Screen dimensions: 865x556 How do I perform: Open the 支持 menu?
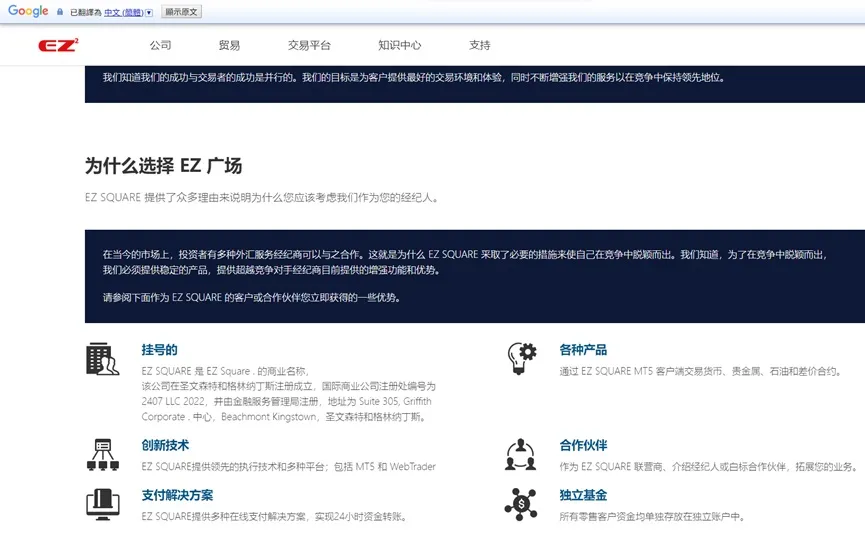coord(479,45)
